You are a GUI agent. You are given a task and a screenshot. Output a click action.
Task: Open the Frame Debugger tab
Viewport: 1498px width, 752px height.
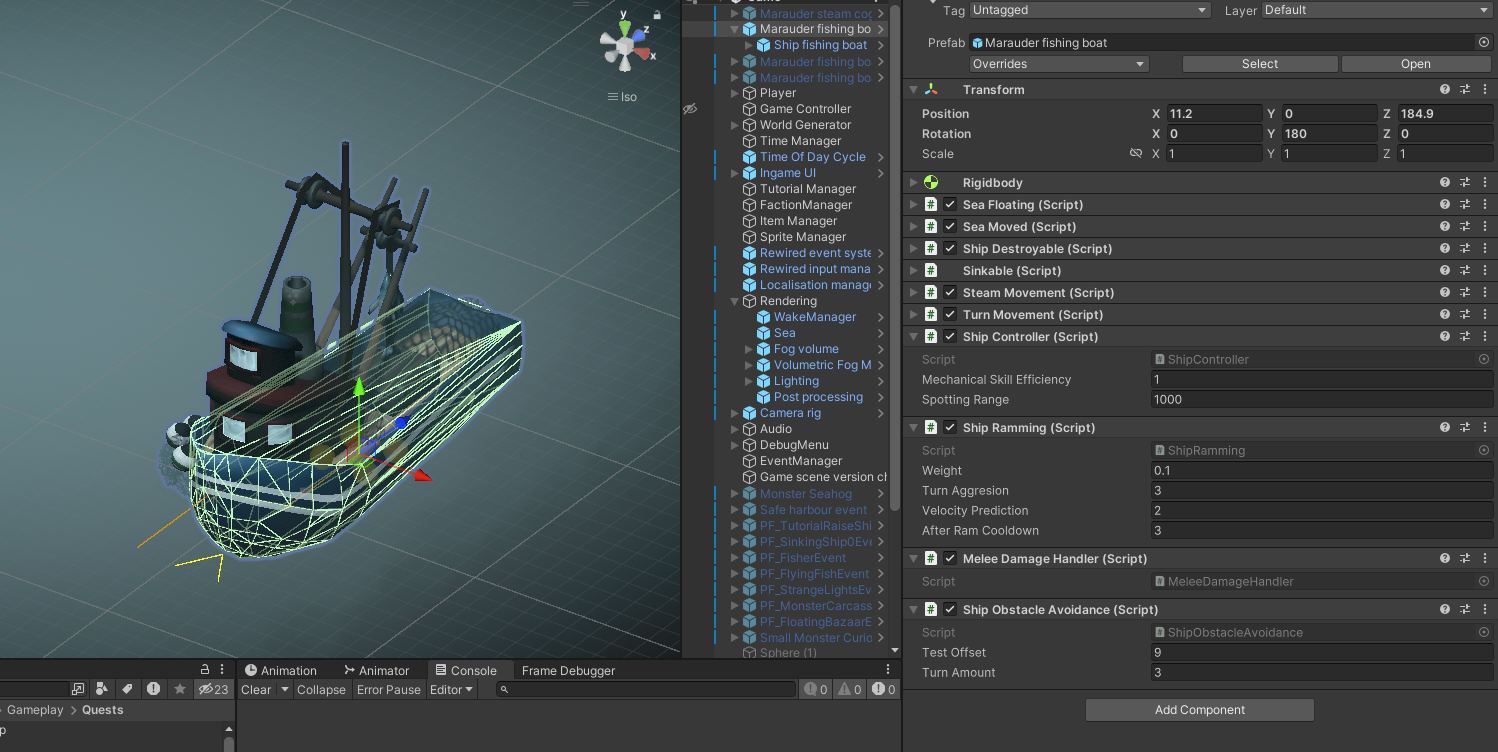568,671
